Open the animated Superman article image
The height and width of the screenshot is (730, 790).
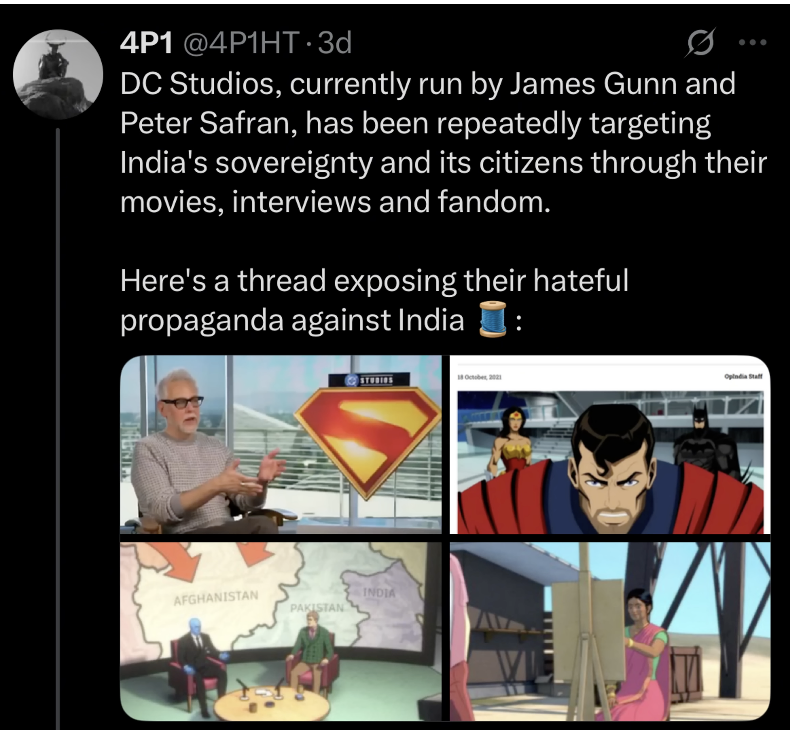click(610, 445)
